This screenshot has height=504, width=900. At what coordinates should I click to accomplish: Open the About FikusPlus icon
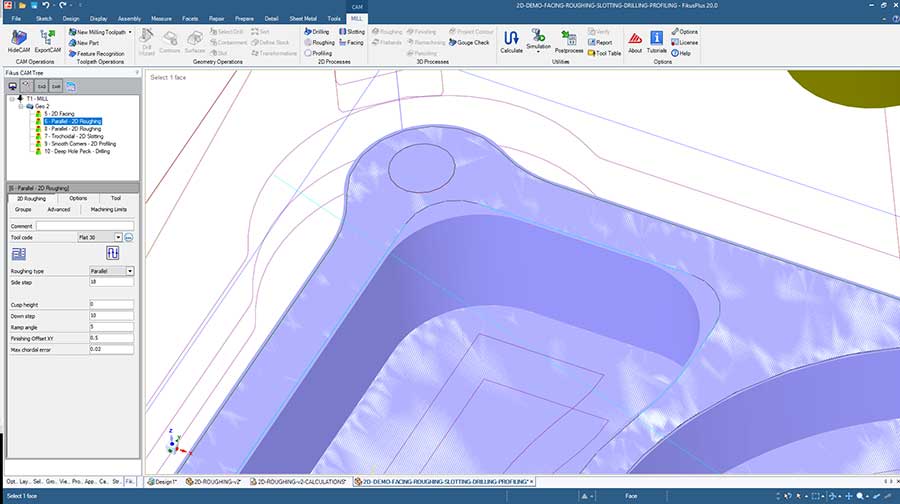635,38
